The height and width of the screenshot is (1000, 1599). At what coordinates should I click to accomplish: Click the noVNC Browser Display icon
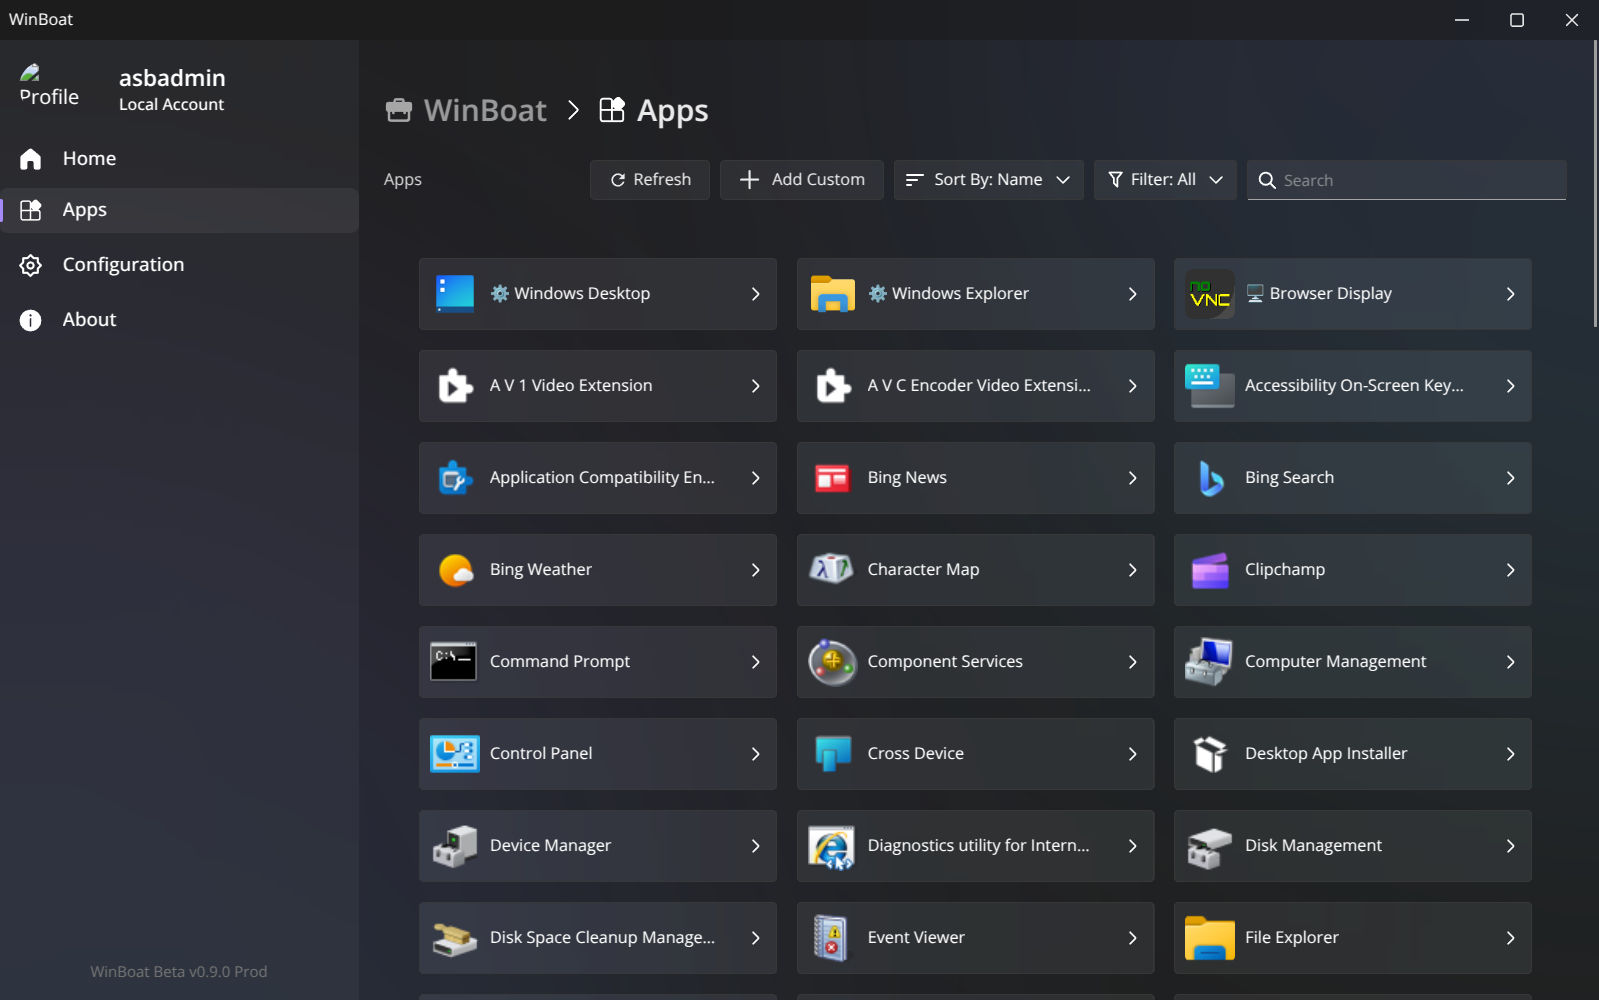1210,294
